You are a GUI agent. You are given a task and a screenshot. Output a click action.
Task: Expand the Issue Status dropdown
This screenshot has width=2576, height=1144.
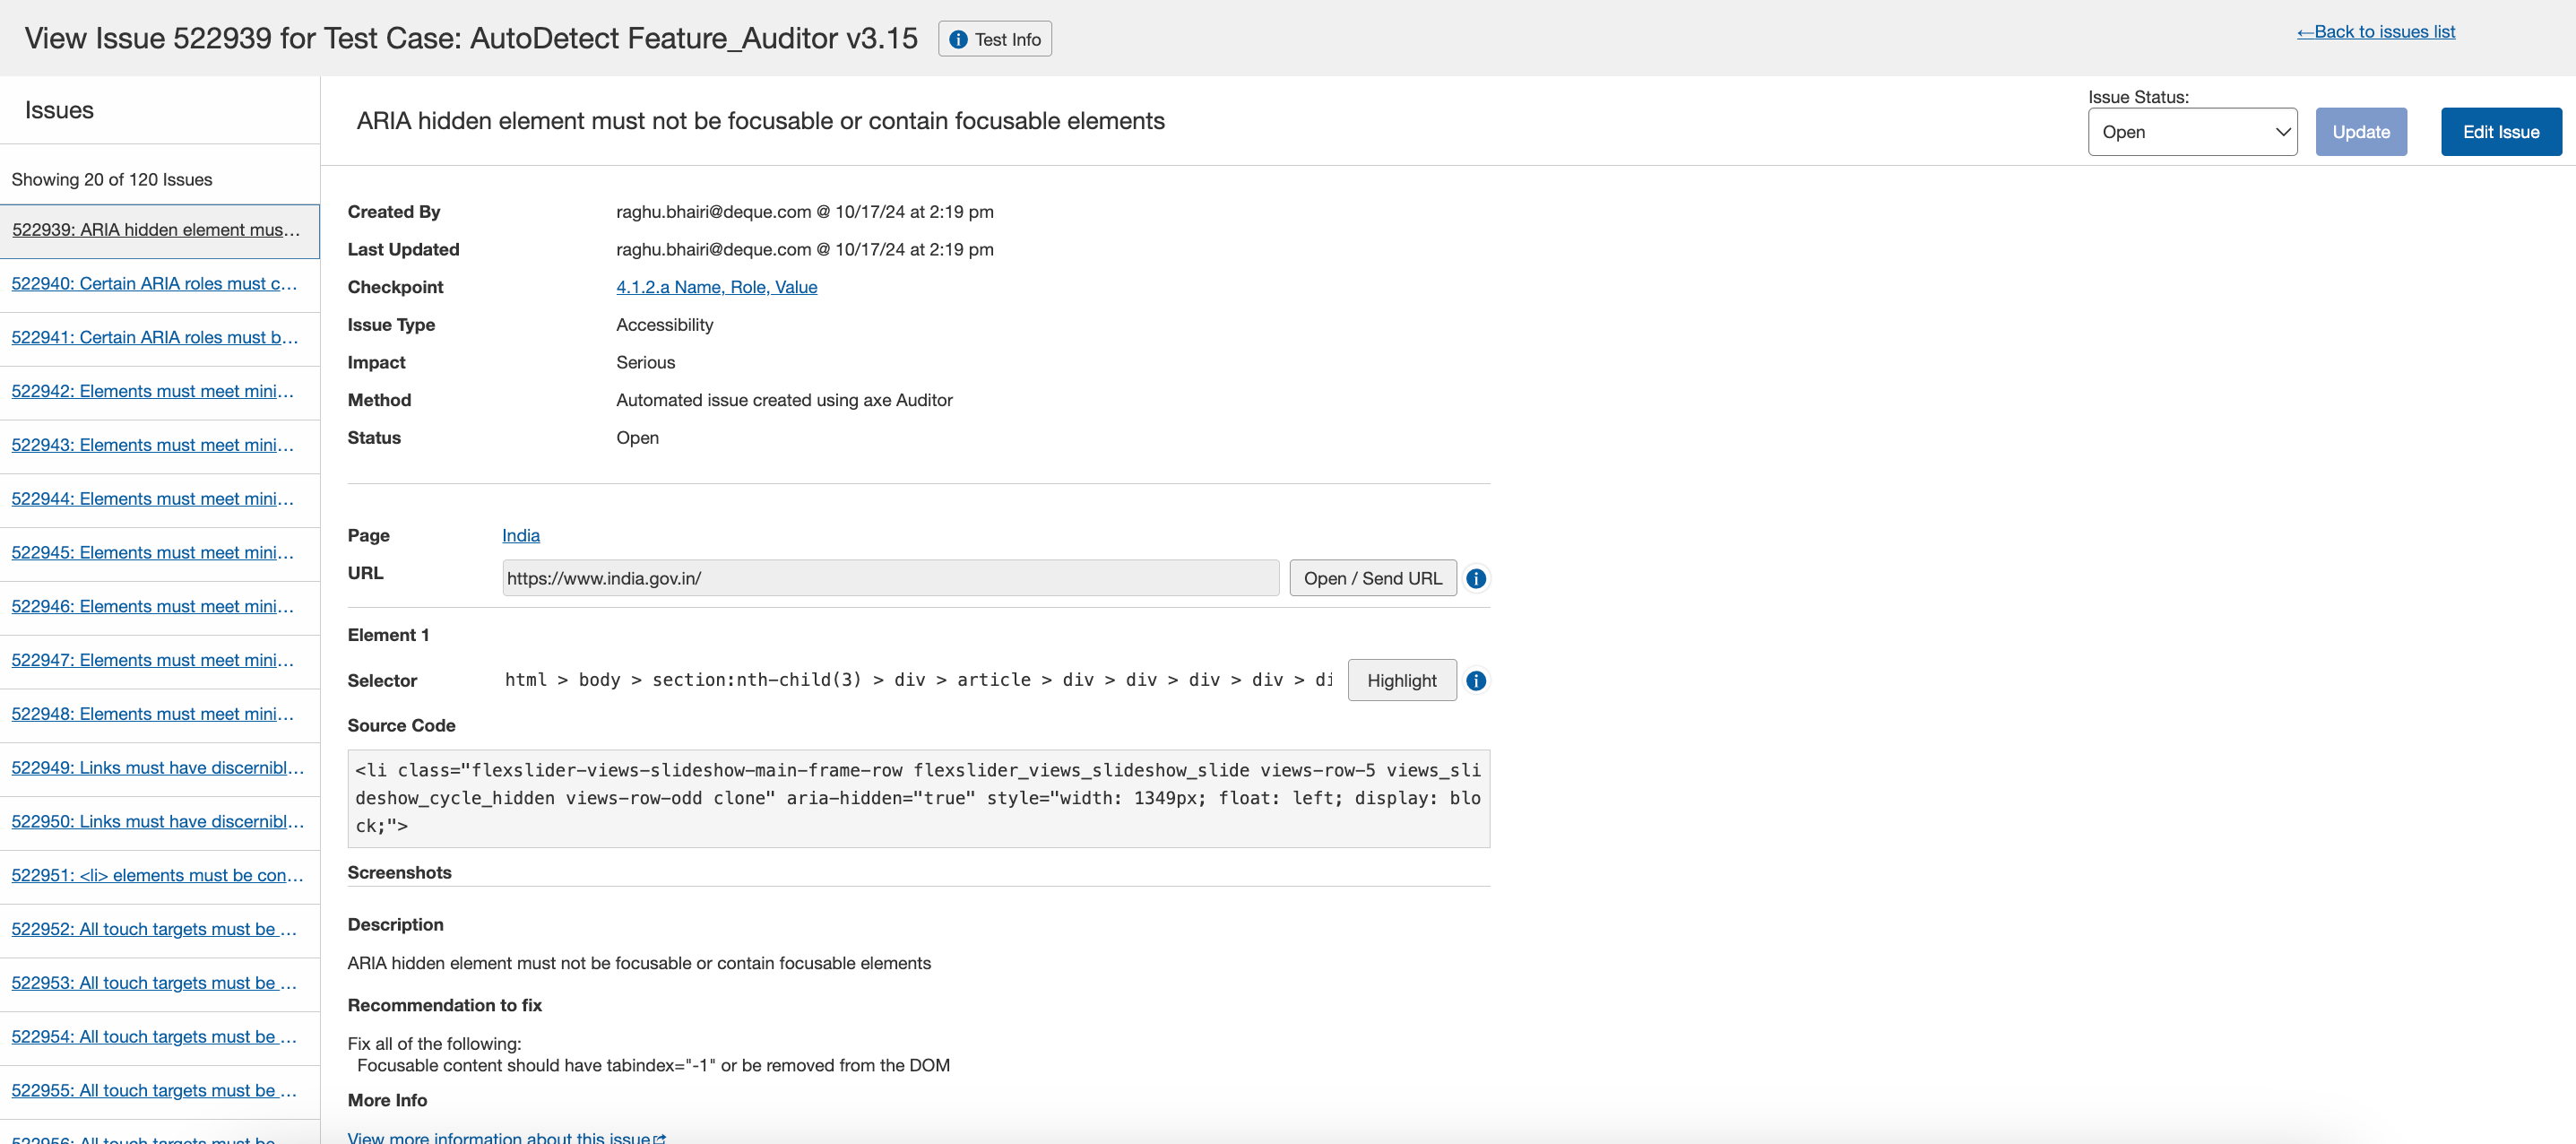(x=2191, y=132)
